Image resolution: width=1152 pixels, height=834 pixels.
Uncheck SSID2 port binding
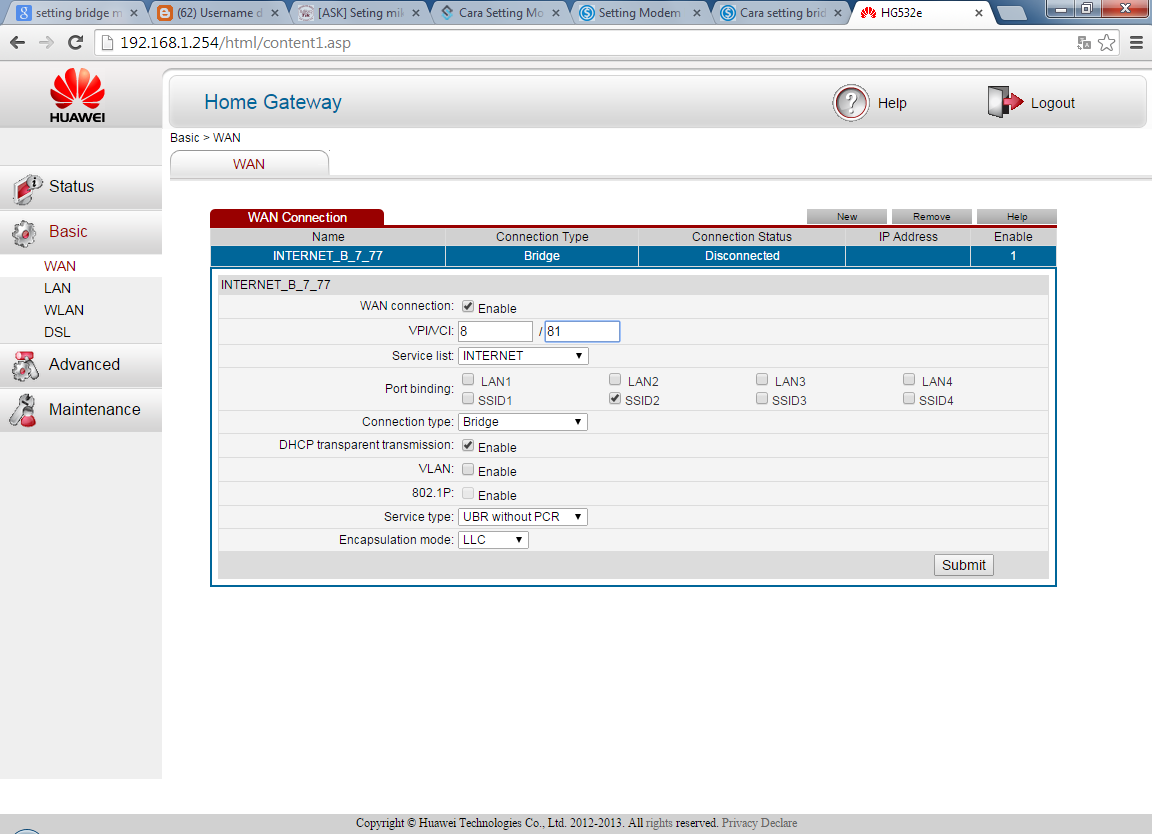pos(614,397)
